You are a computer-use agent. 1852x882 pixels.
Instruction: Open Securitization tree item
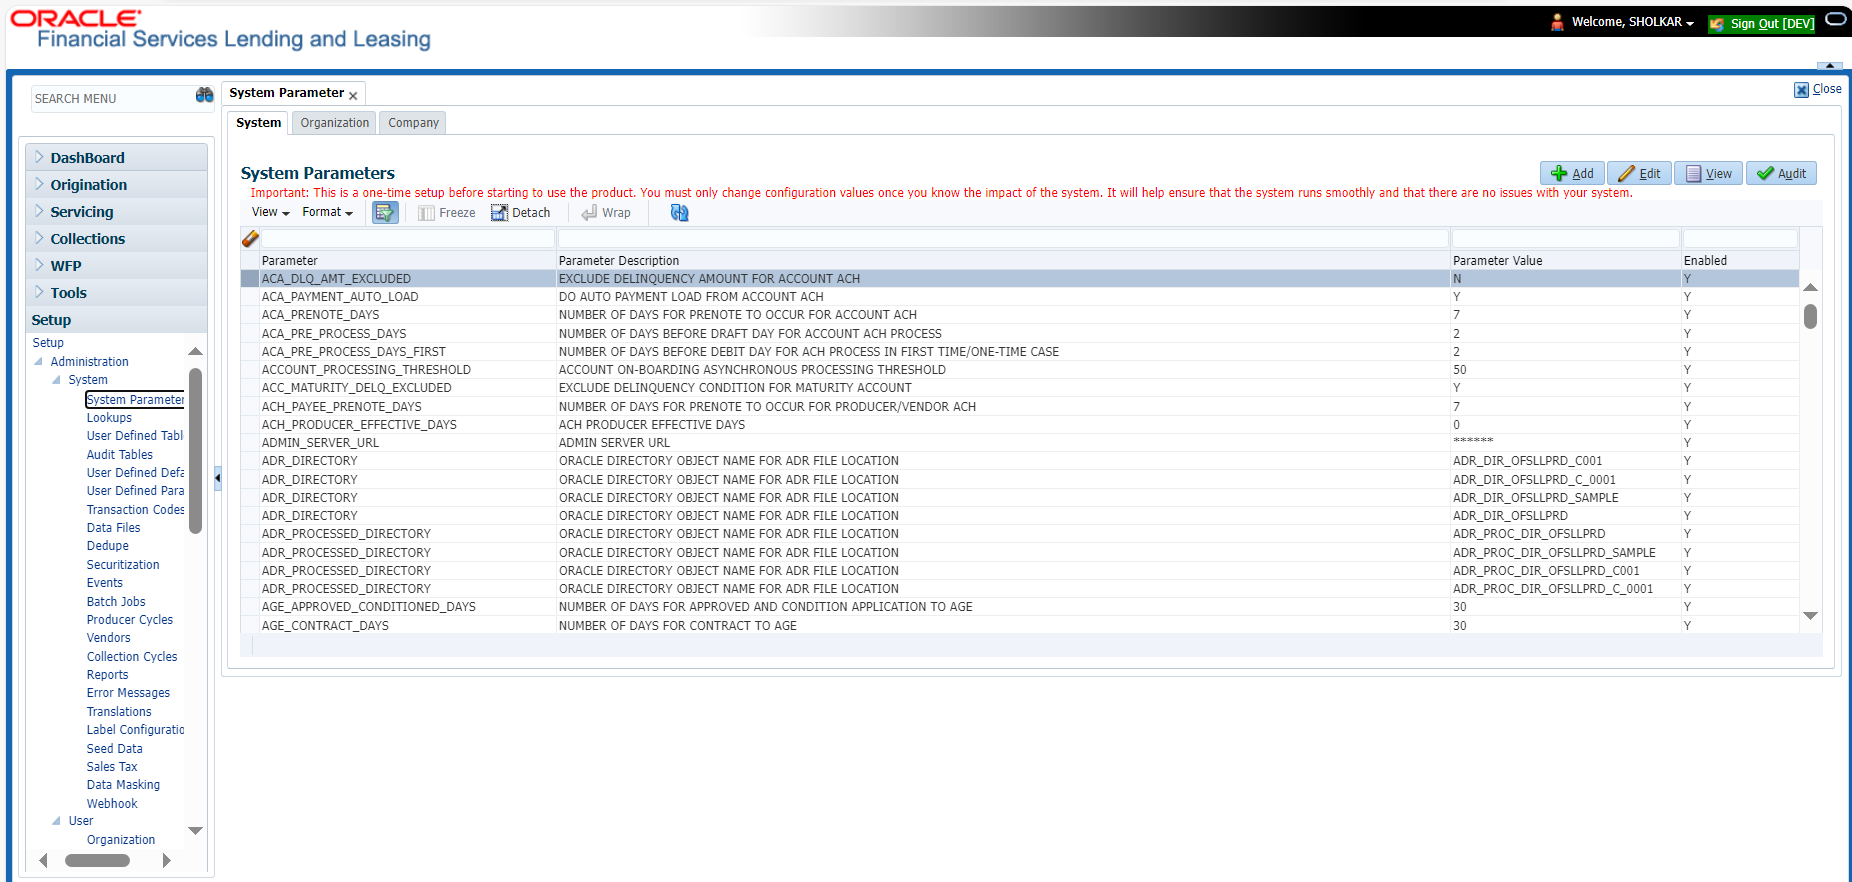point(123,565)
